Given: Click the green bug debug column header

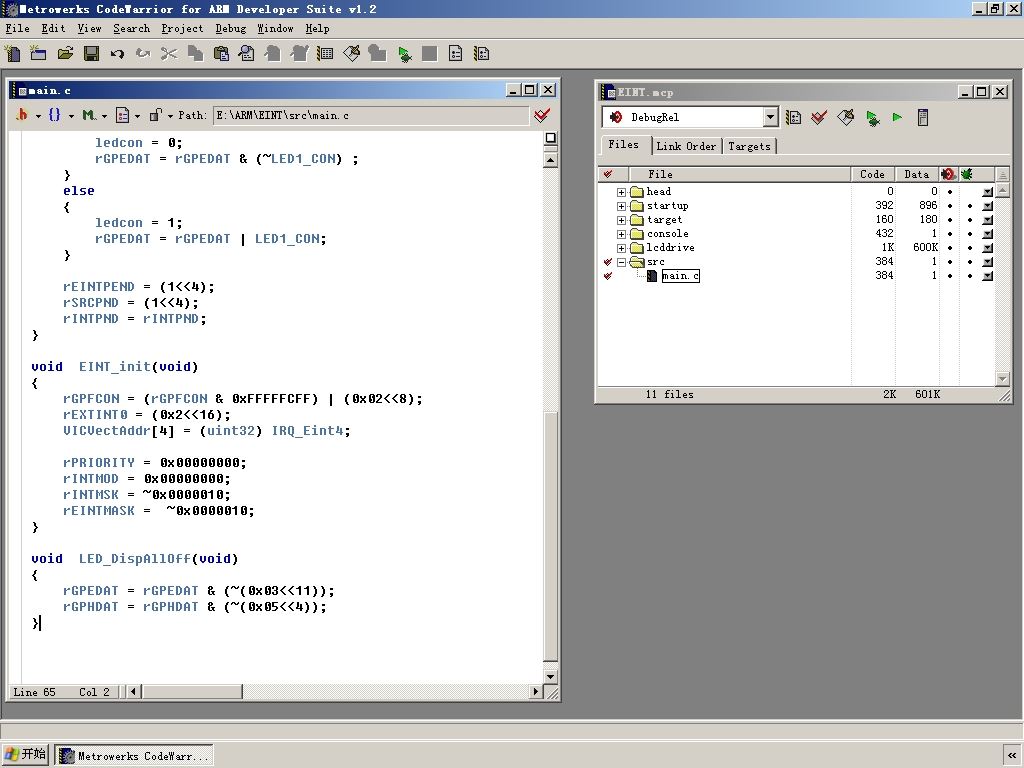Looking at the screenshot, I should coord(967,174).
